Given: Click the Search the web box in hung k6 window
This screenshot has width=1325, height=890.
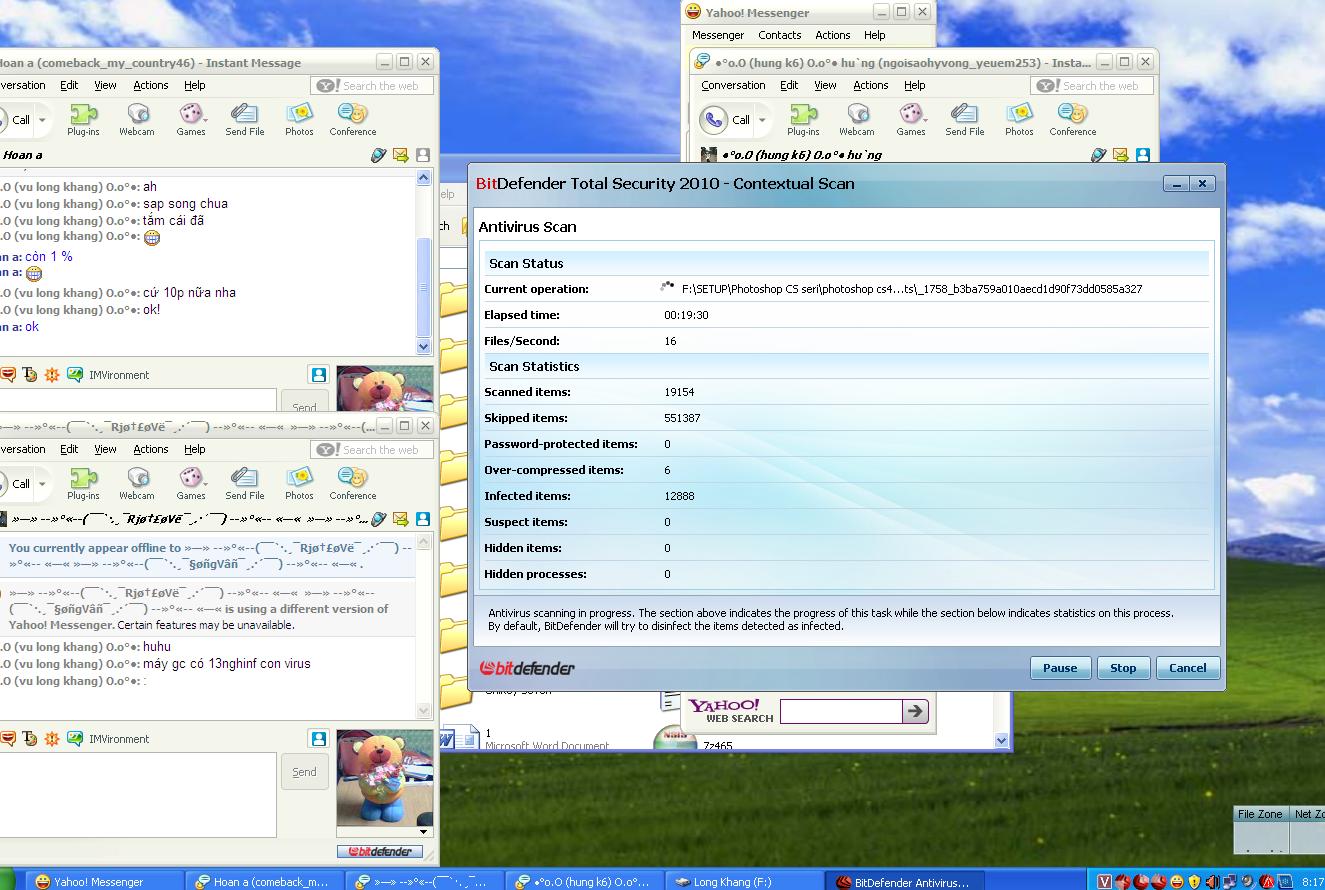Looking at the screenshot, I should click(x=1092, y=86).
